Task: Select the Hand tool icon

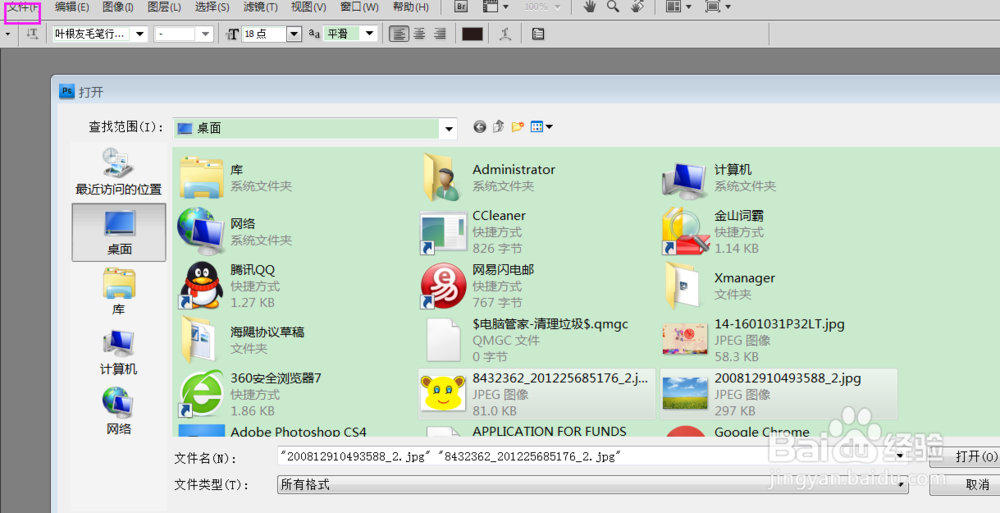Action: pyautogui.click(x=590, y=7)
